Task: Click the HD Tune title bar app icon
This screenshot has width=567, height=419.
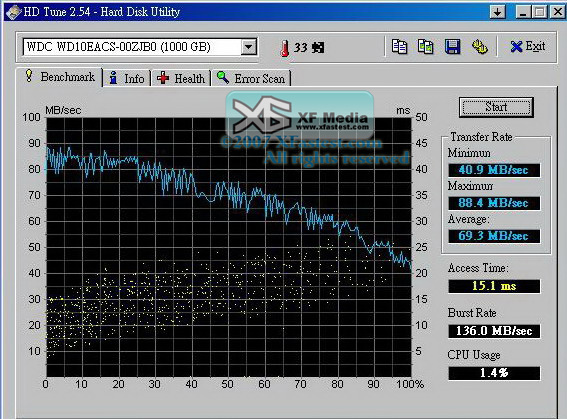Action: (x=13, y=12)
